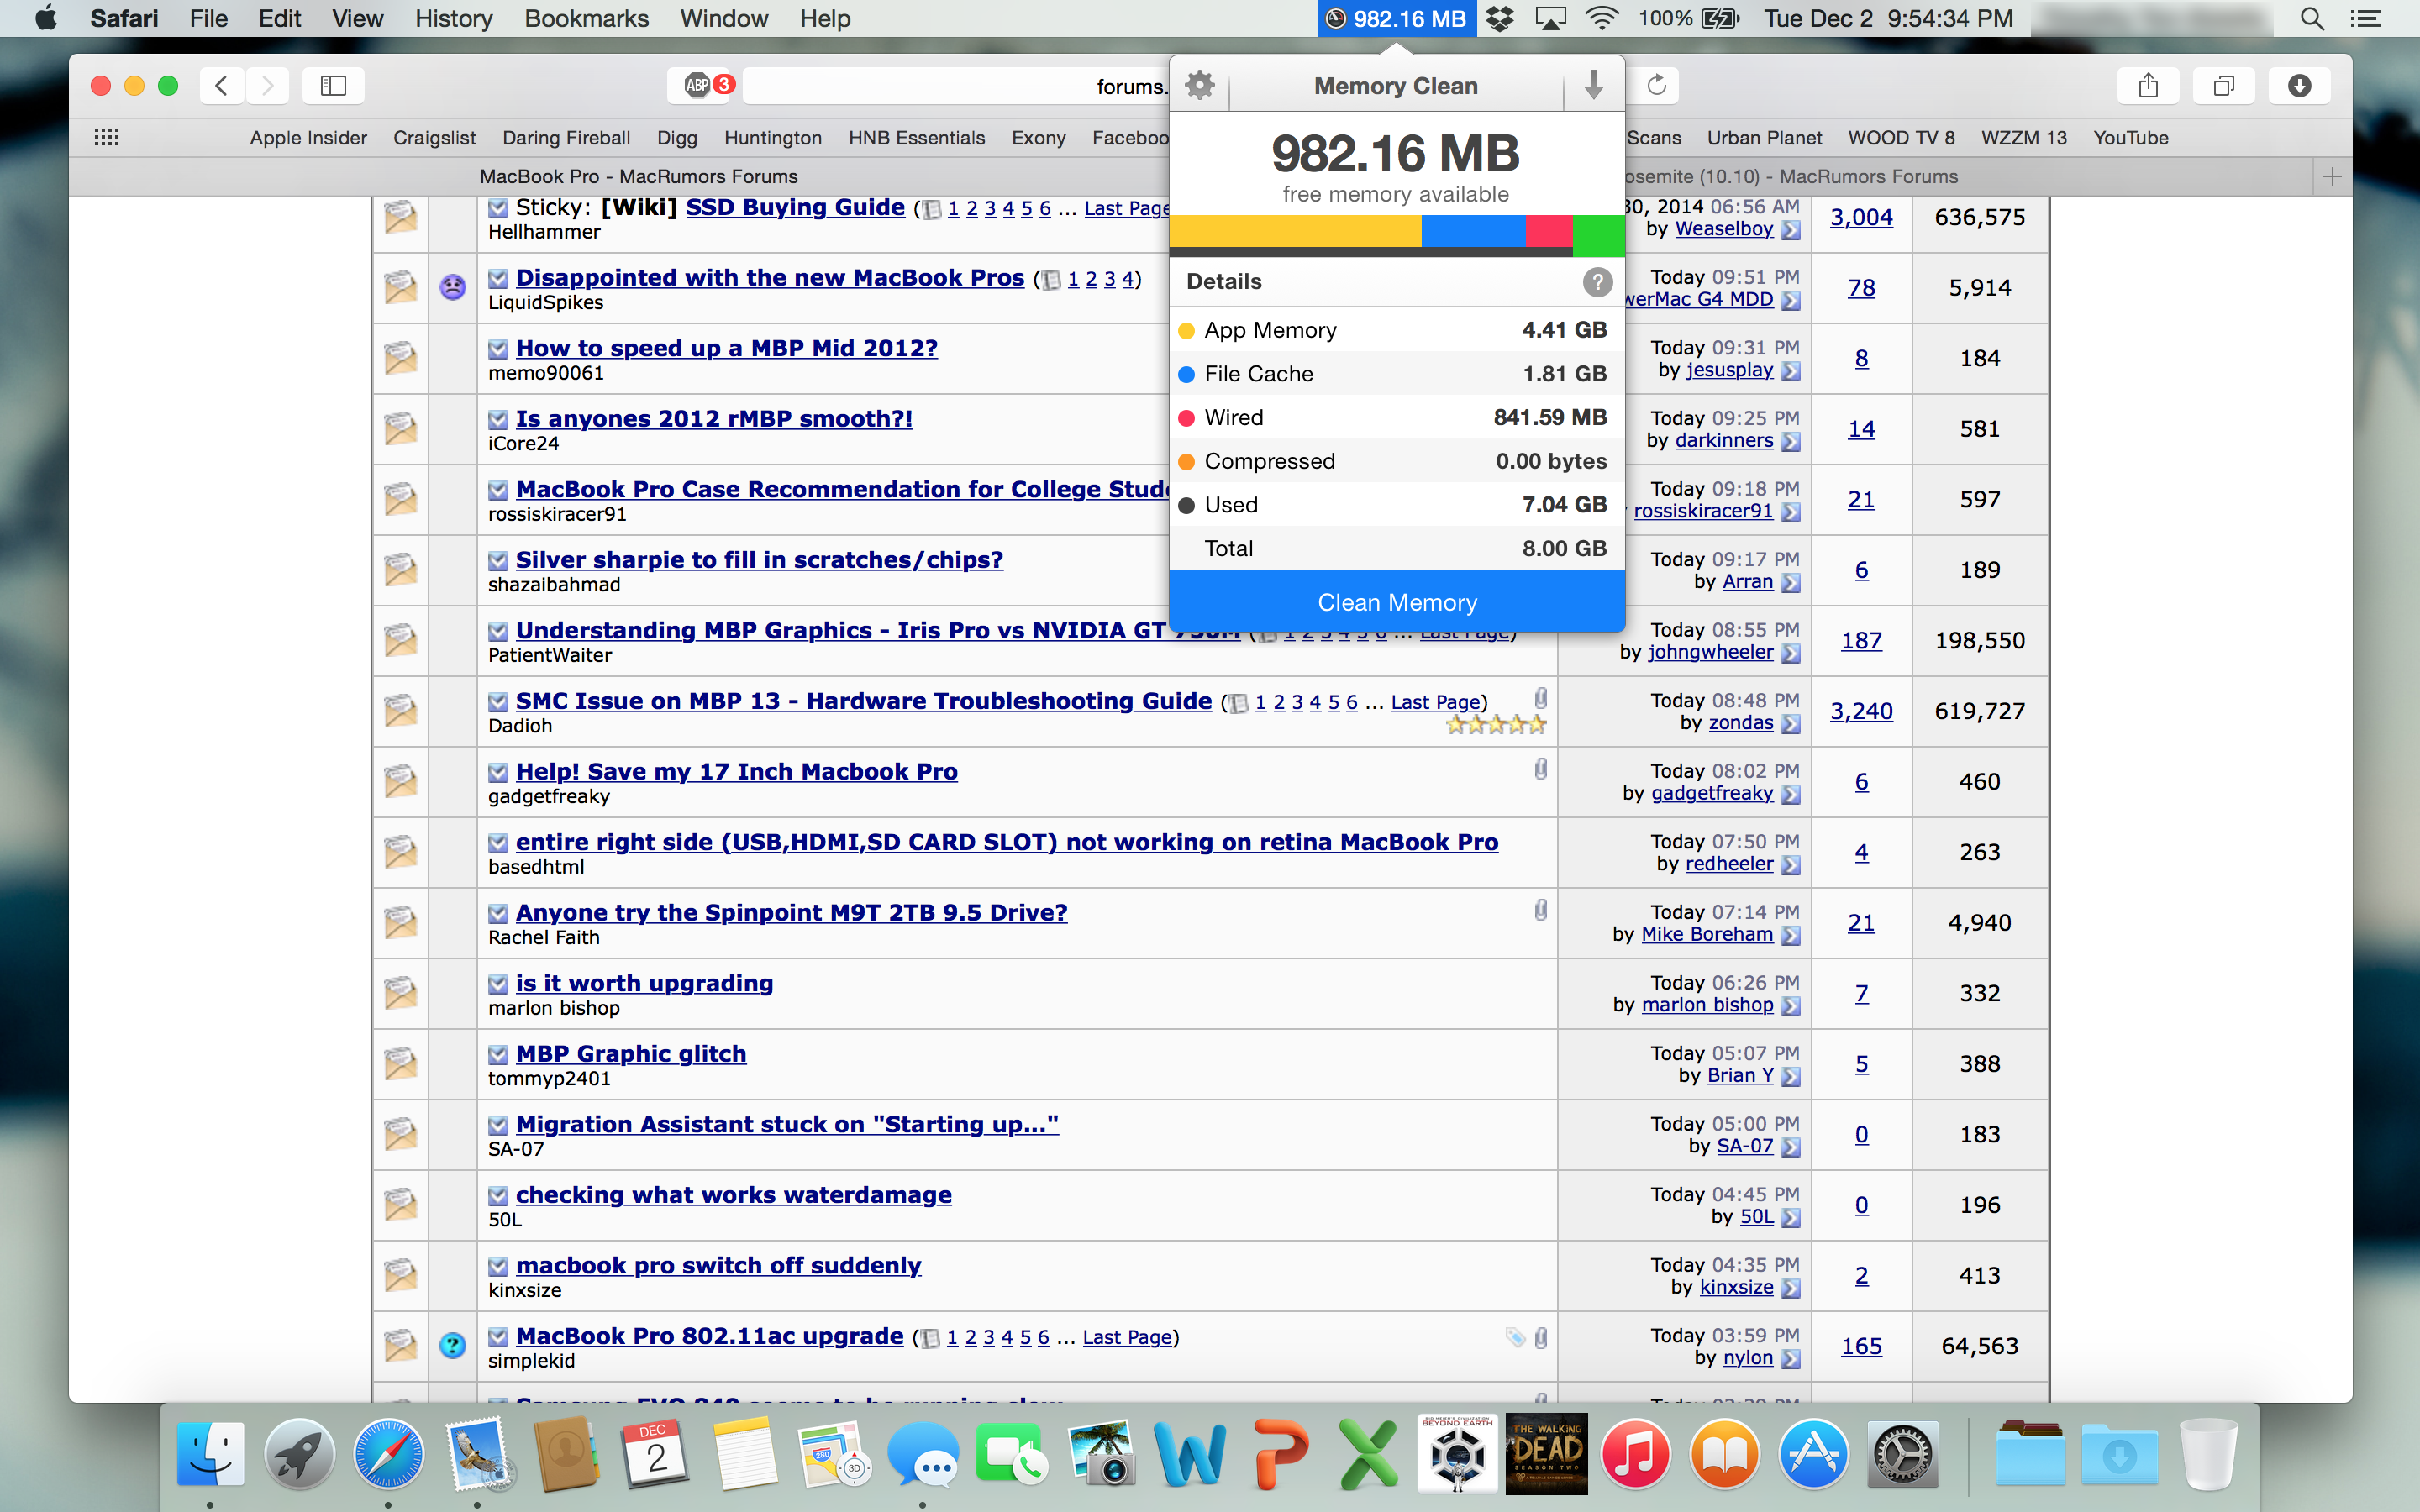Toggle the Safari sidebar button

point(333,86)
